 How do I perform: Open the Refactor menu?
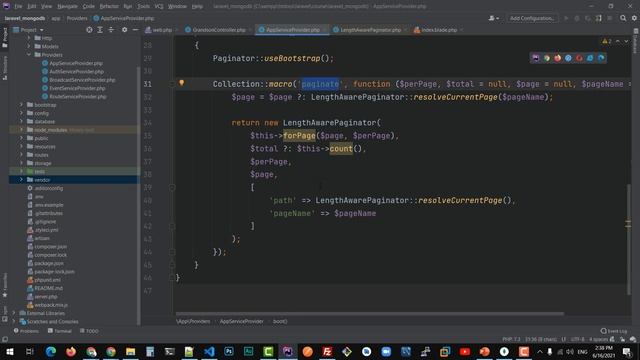pyautogui.click(x=109, y=6)
